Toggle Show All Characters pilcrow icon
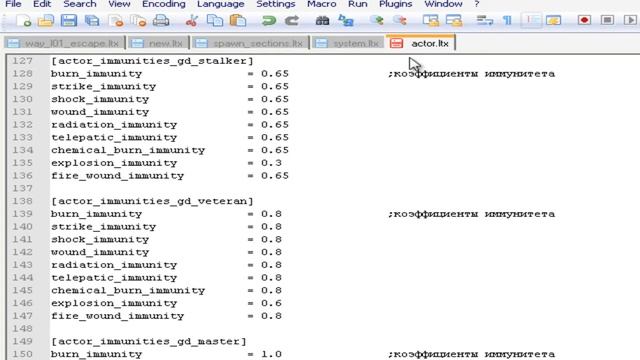The height and width of the screenshot is (360, 640). [x=507, y=20]
